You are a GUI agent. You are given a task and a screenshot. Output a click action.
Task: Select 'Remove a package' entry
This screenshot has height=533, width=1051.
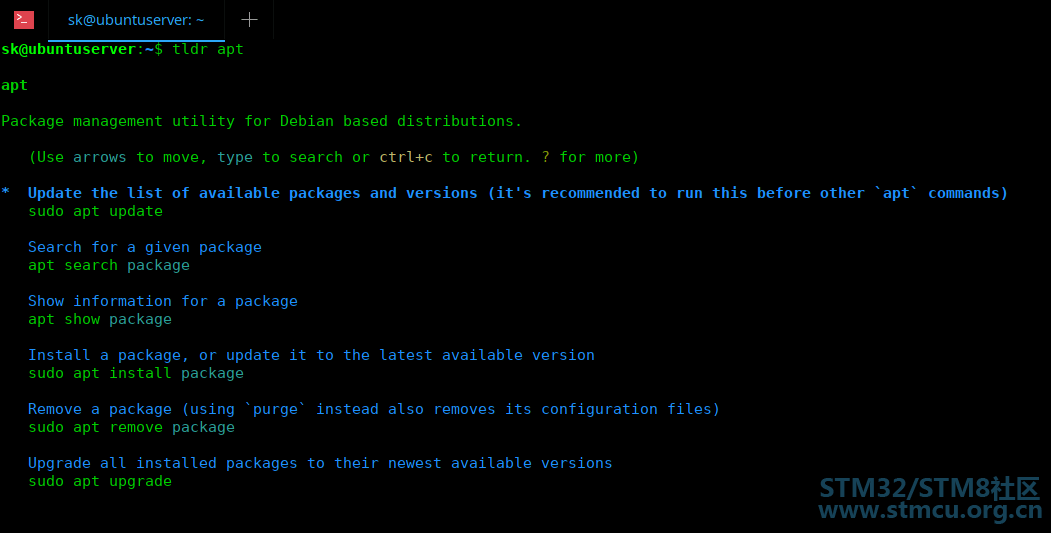pyautogui.click(x=374, y=409)
